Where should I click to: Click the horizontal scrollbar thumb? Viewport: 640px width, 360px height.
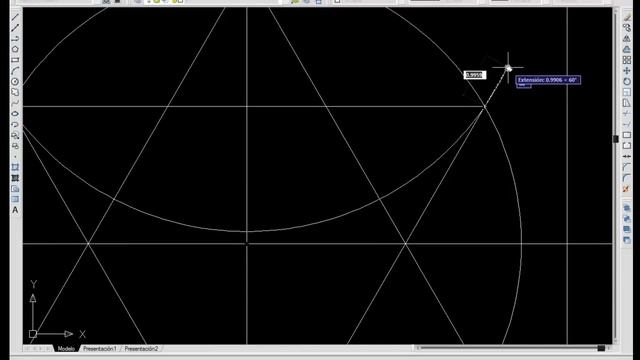[x=601, y=348]
